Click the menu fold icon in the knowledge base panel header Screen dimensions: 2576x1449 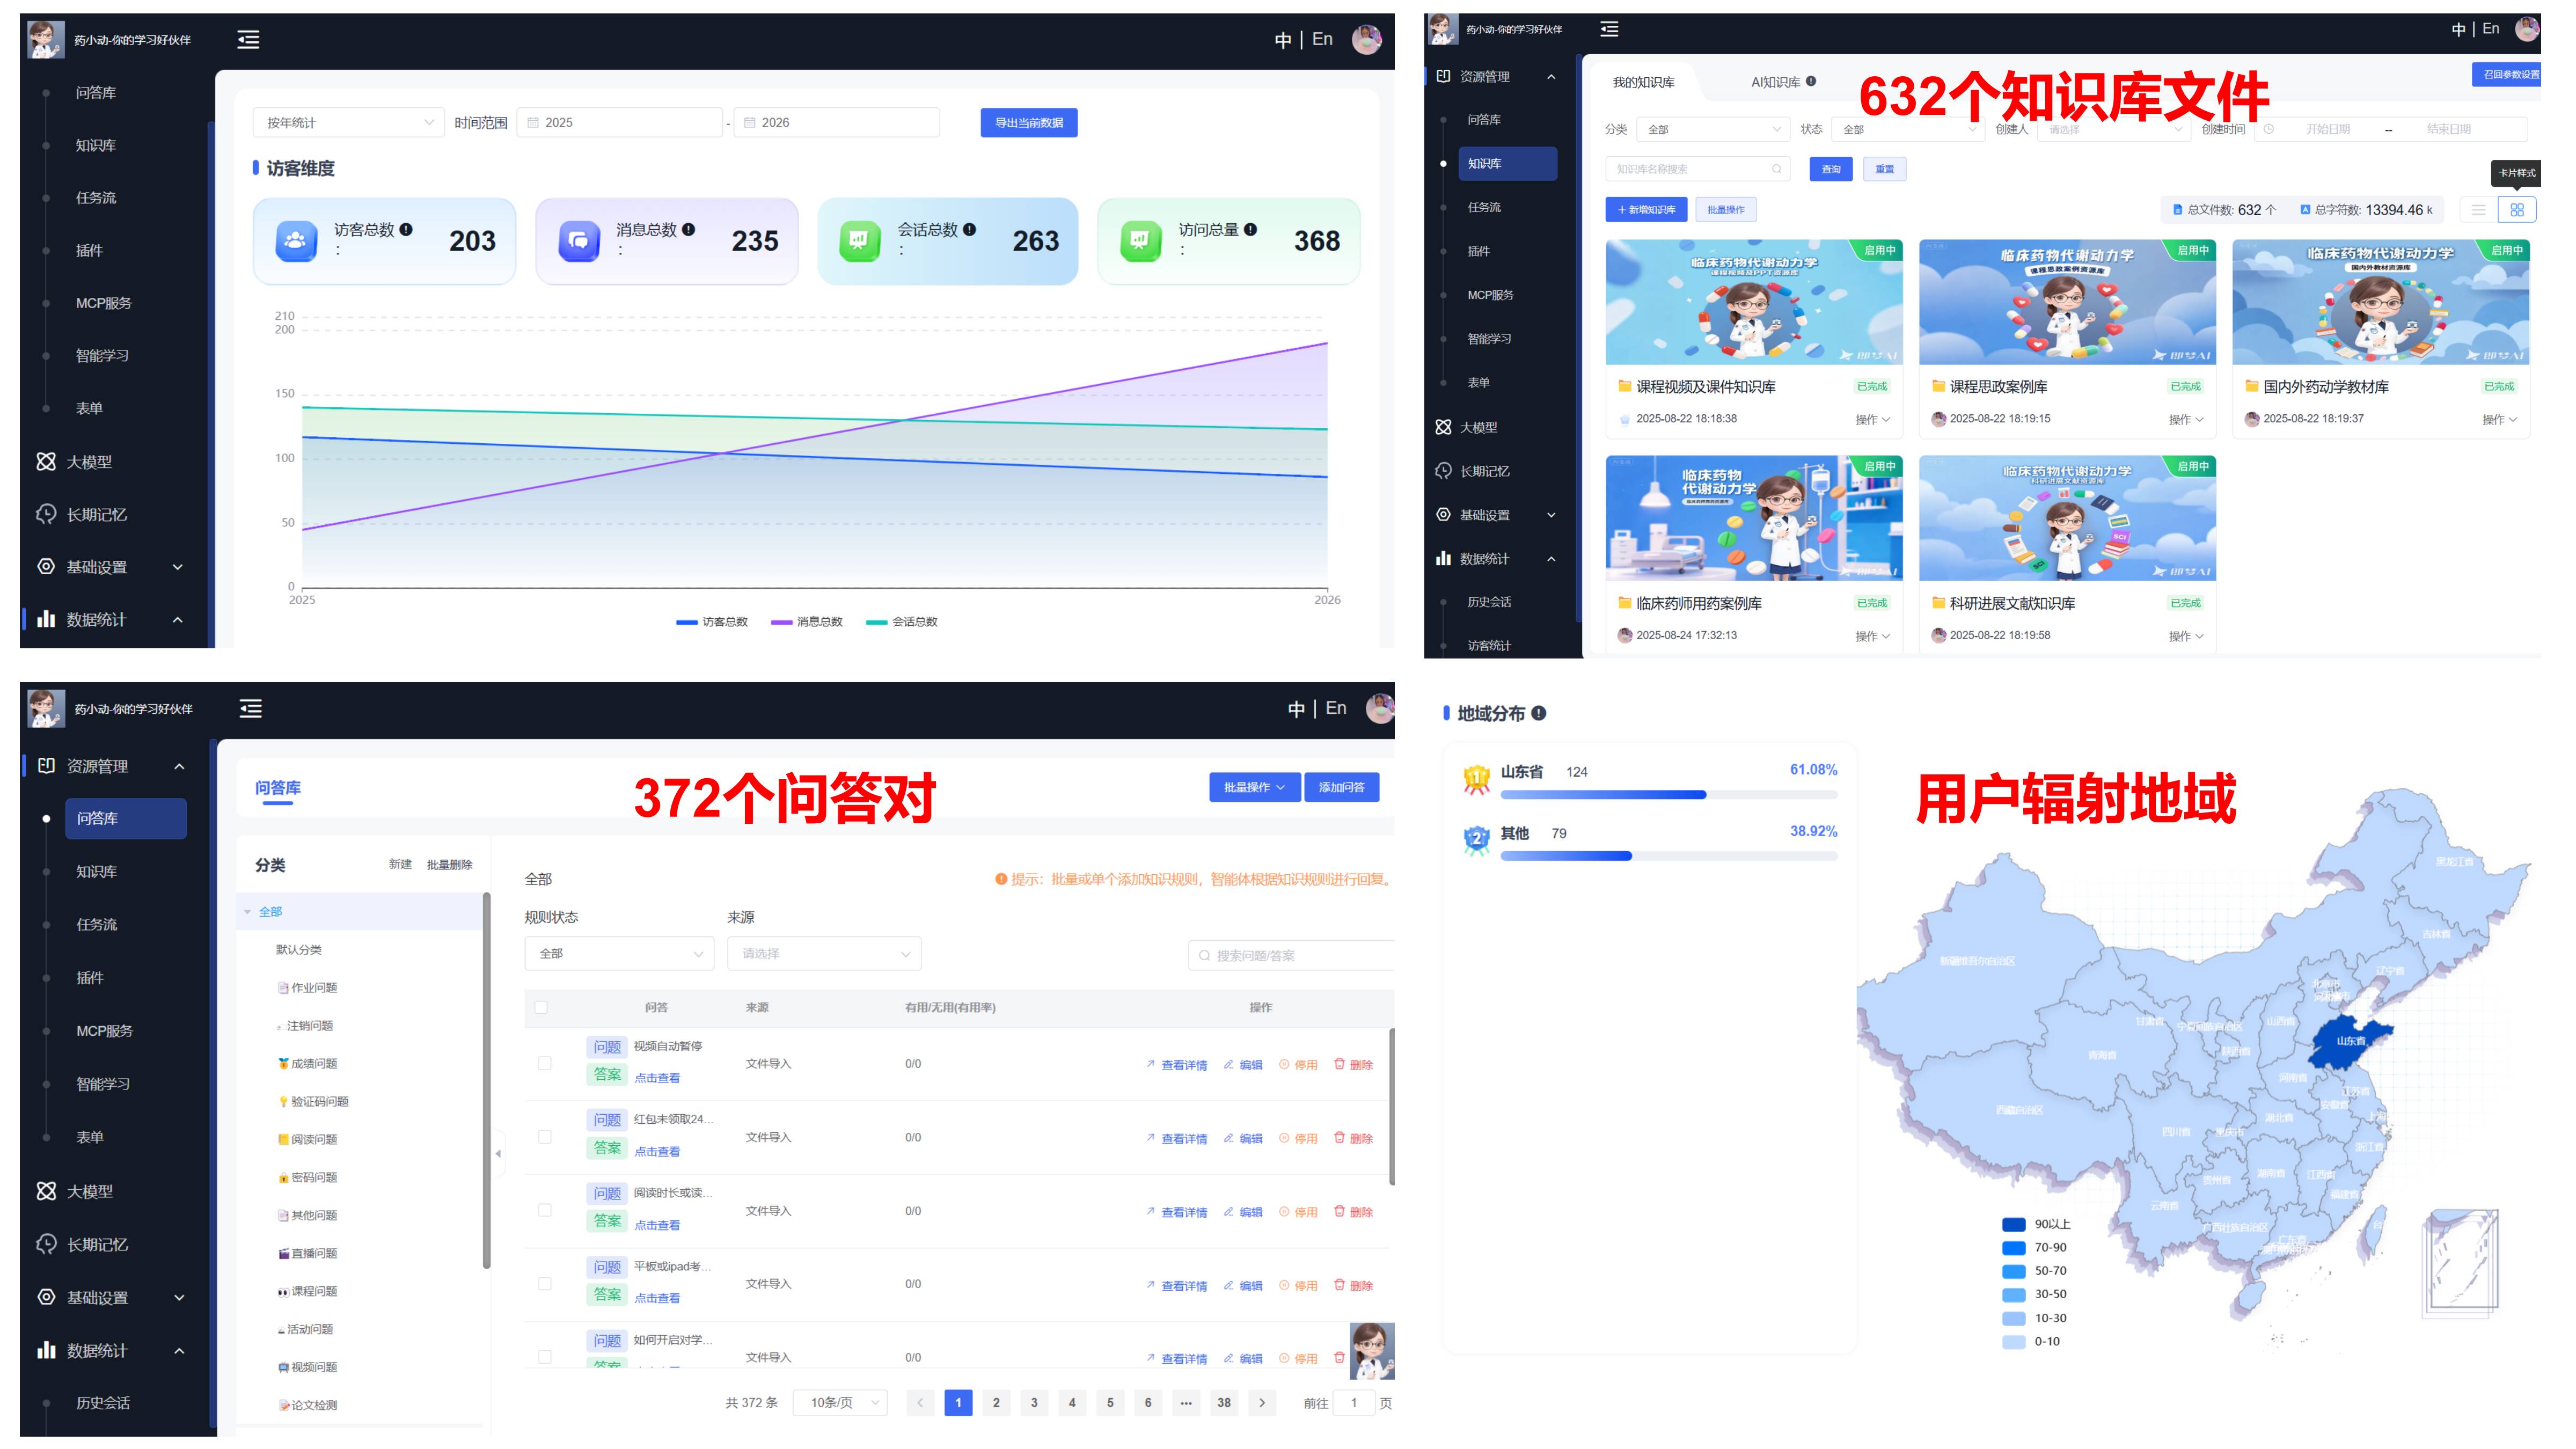[1609, 29]
